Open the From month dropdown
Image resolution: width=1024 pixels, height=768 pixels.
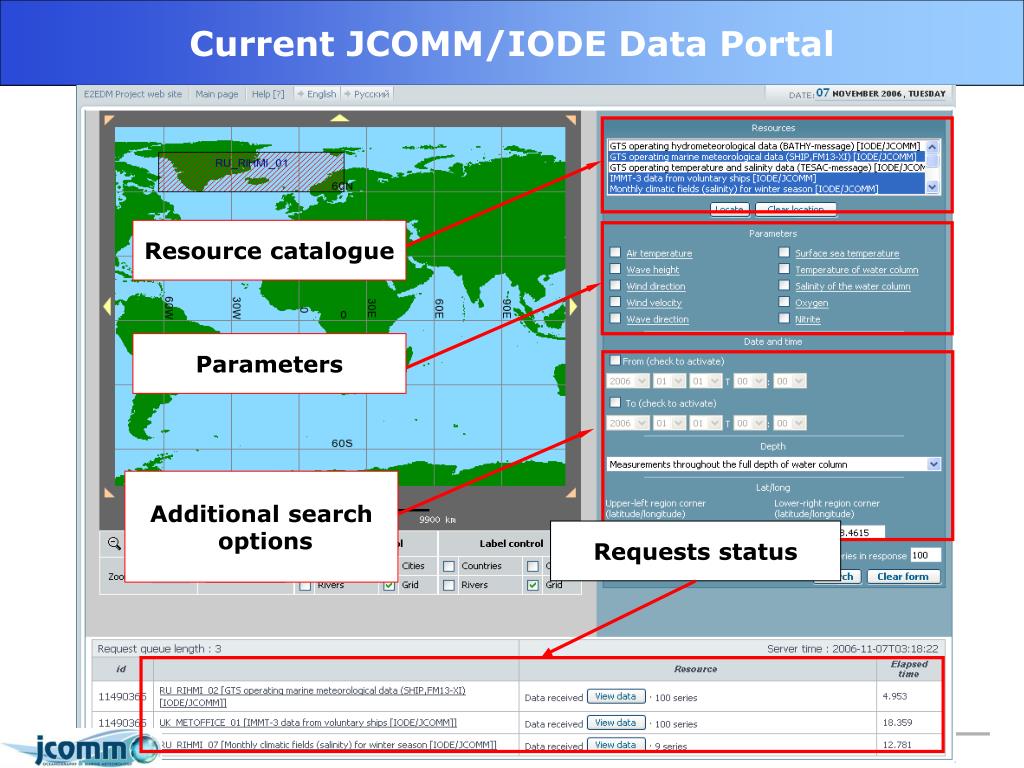pyautogui.click(x=669, y=381)
